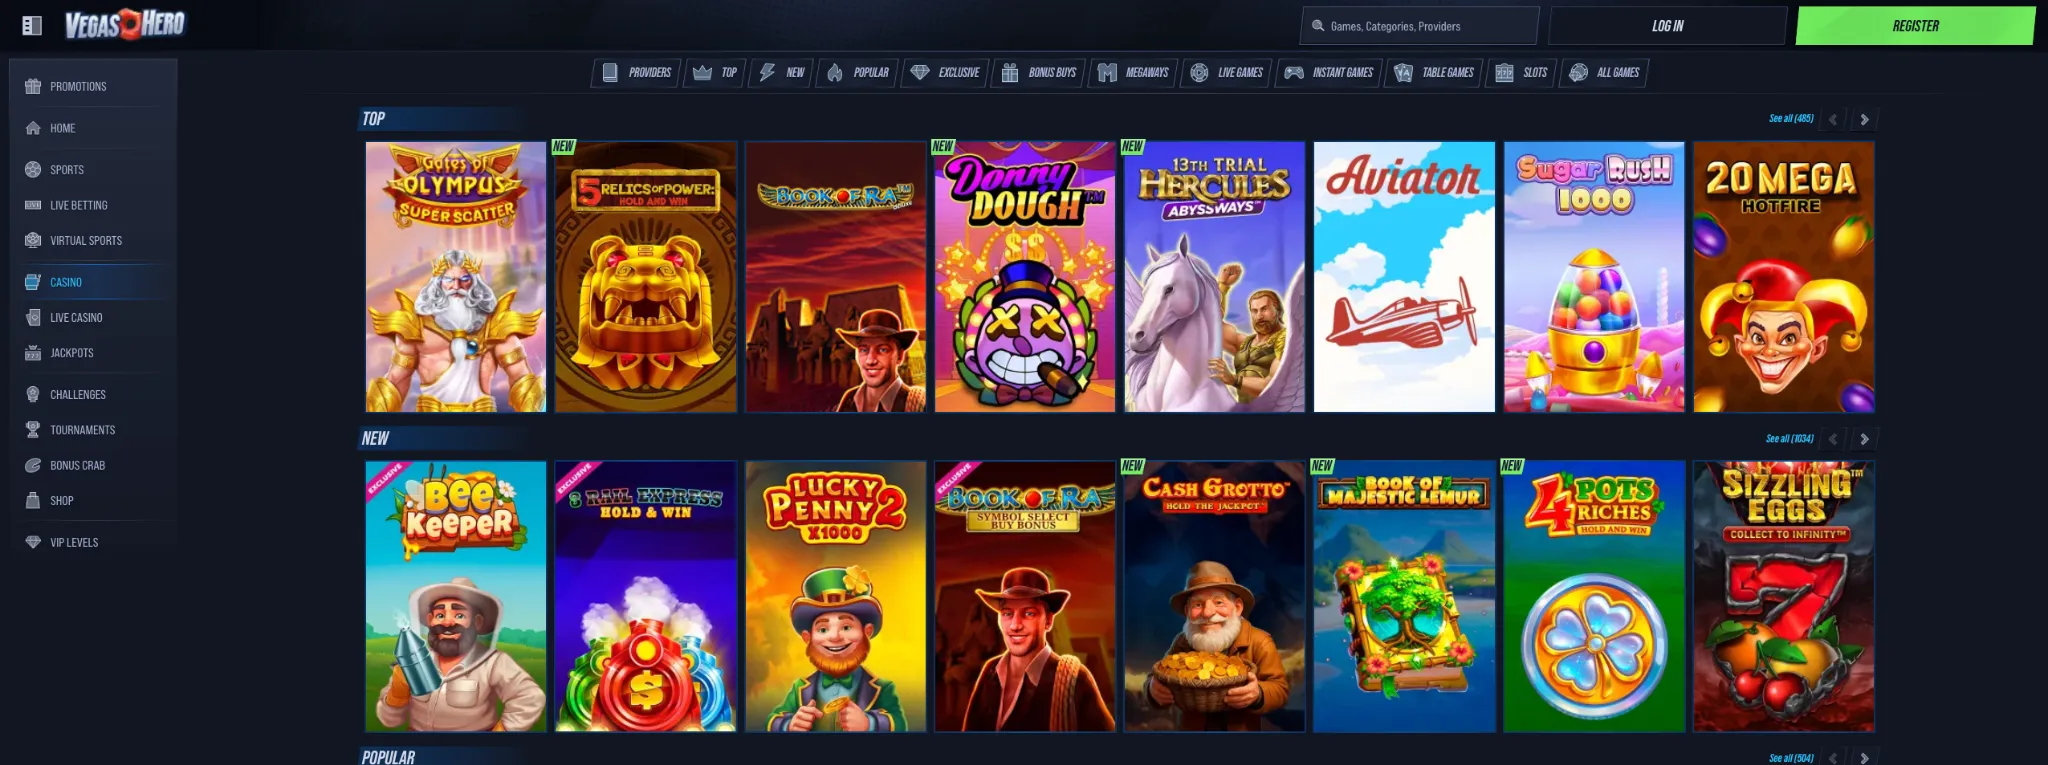This screenshot has width=2048, height=765.
Task: Click the search magnifier icon
Action: point(1318,26)
